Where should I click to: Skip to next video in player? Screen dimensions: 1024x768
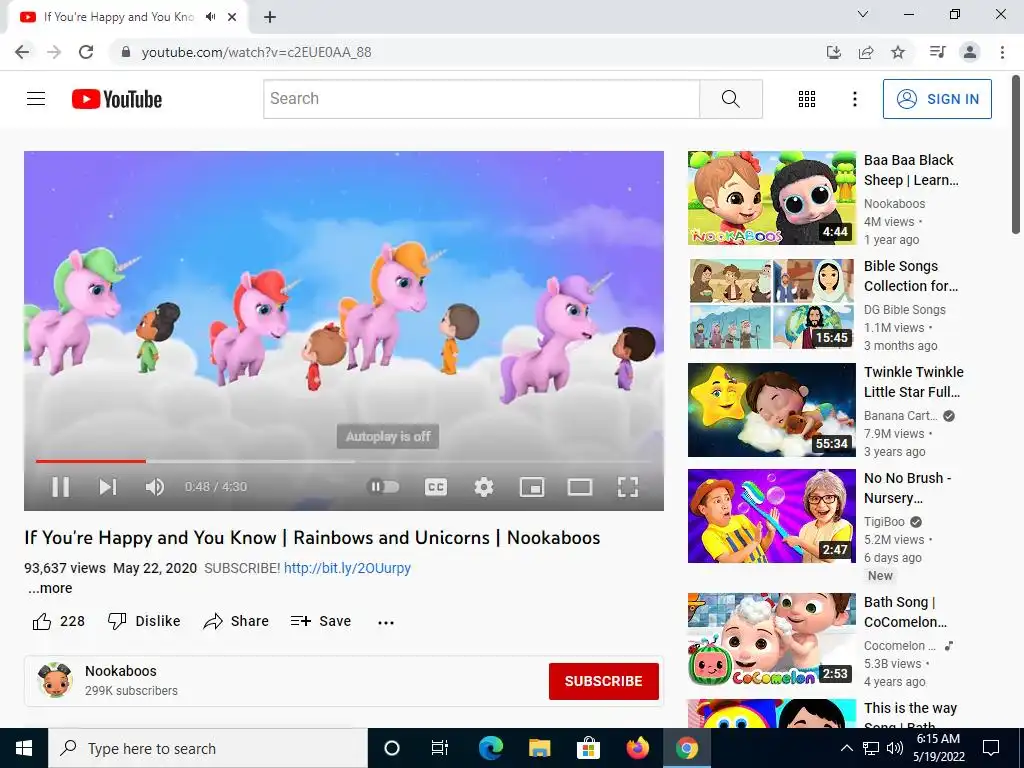[x=108, y=487]
